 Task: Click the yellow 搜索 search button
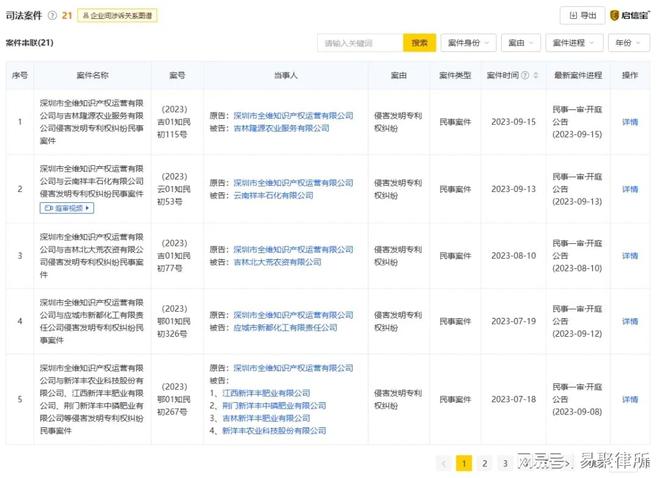click(x=419, y=43)
